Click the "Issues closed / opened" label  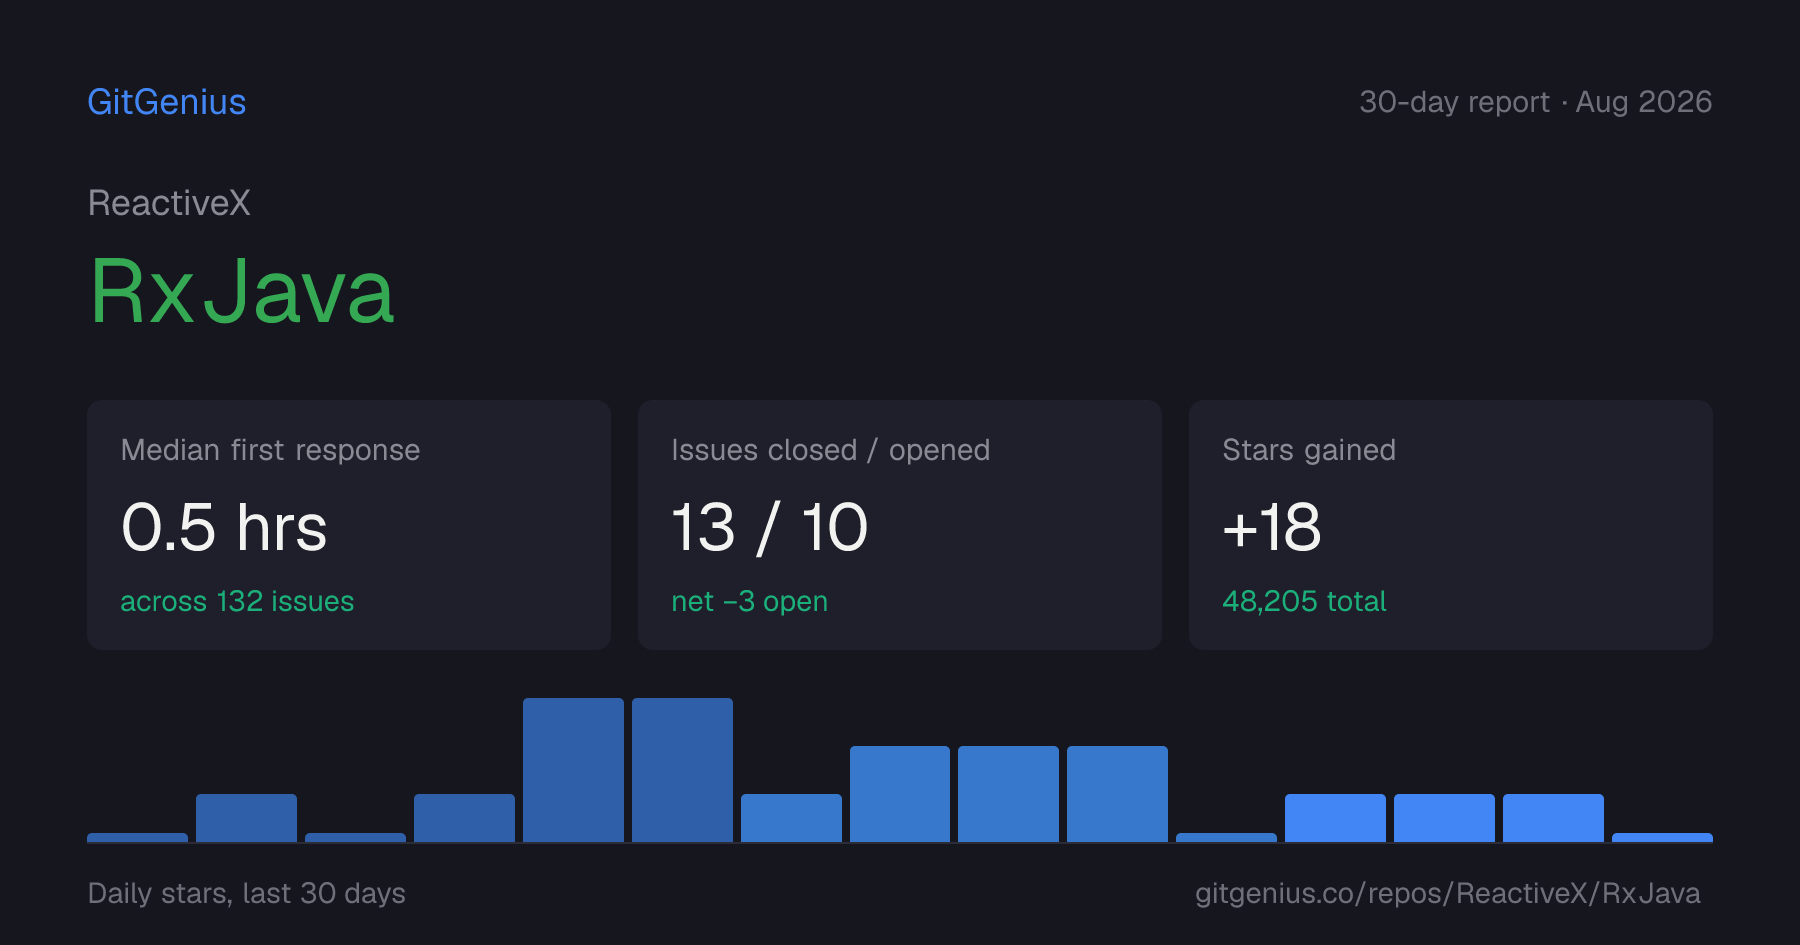[x=830, y=450]
